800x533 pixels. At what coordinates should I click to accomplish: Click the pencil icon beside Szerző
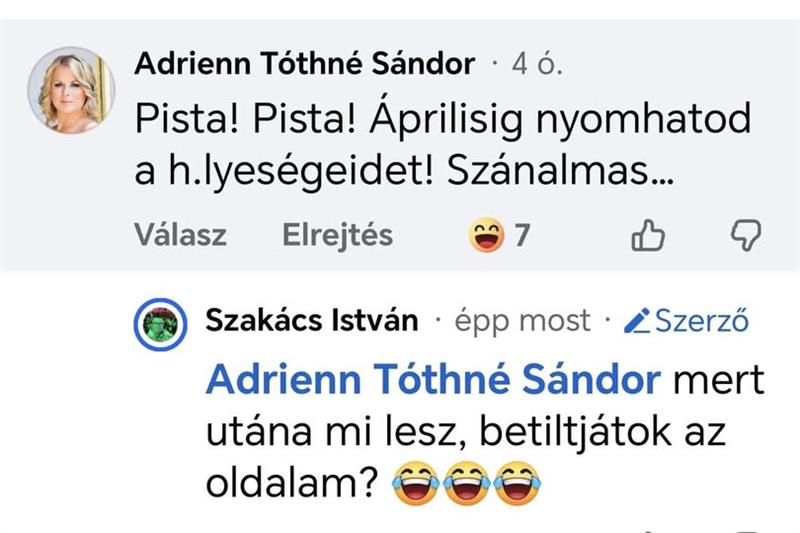[x=636, y=321]
